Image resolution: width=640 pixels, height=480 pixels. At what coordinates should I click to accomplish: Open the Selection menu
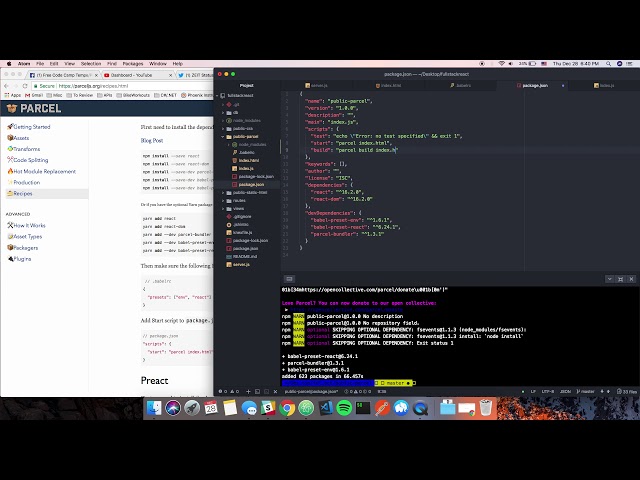click(x=91, y=64)
